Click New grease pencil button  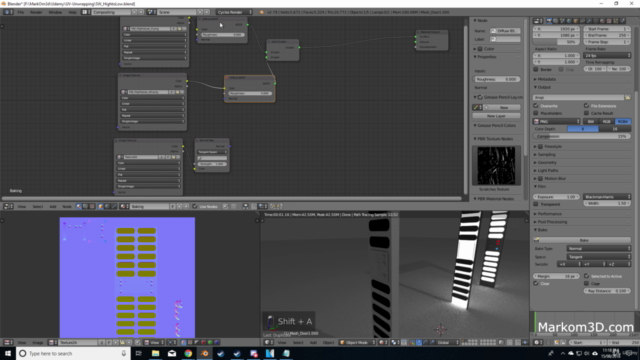(504, 108)
